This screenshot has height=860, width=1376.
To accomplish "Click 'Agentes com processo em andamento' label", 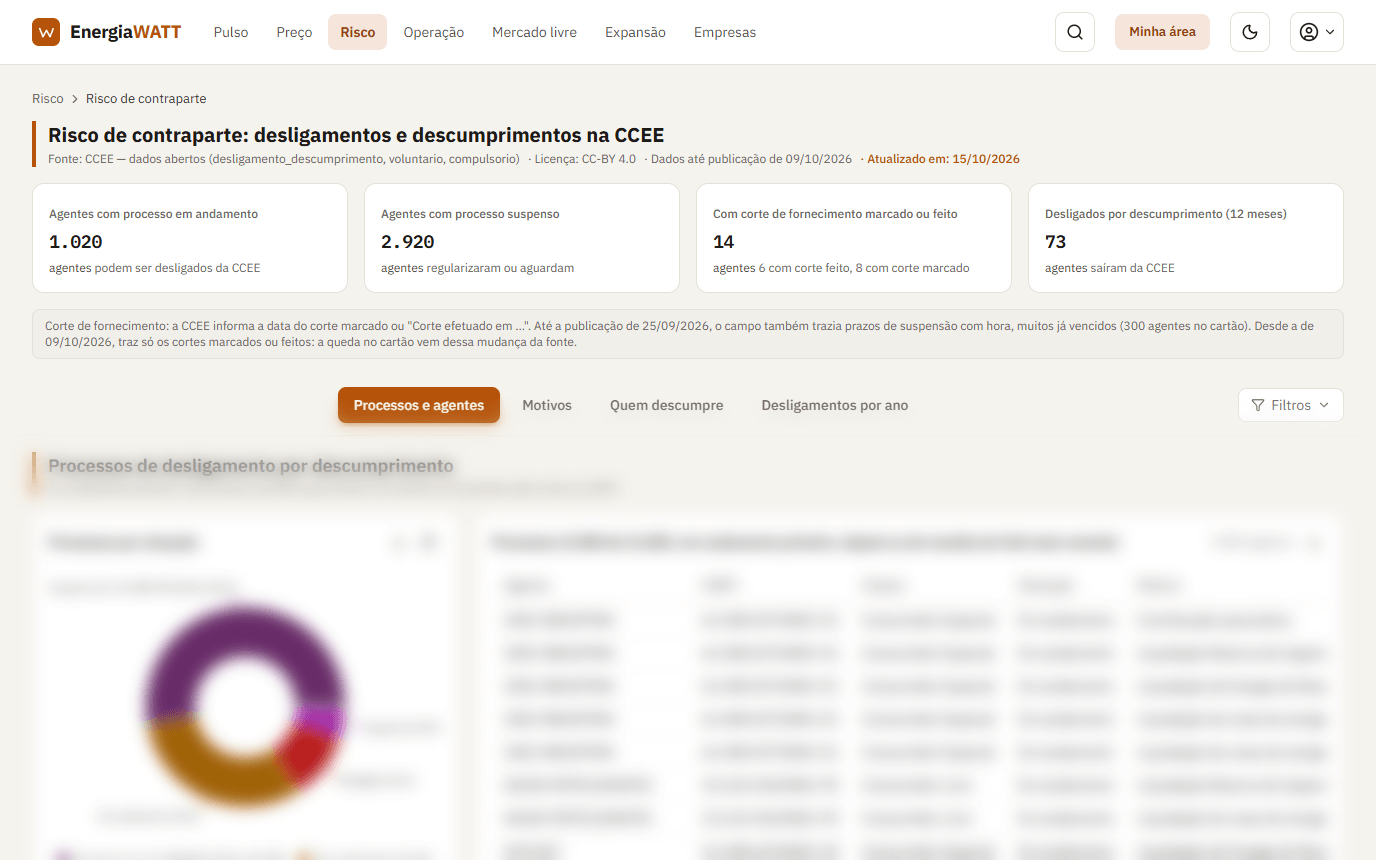I will (x=154, y=214).
